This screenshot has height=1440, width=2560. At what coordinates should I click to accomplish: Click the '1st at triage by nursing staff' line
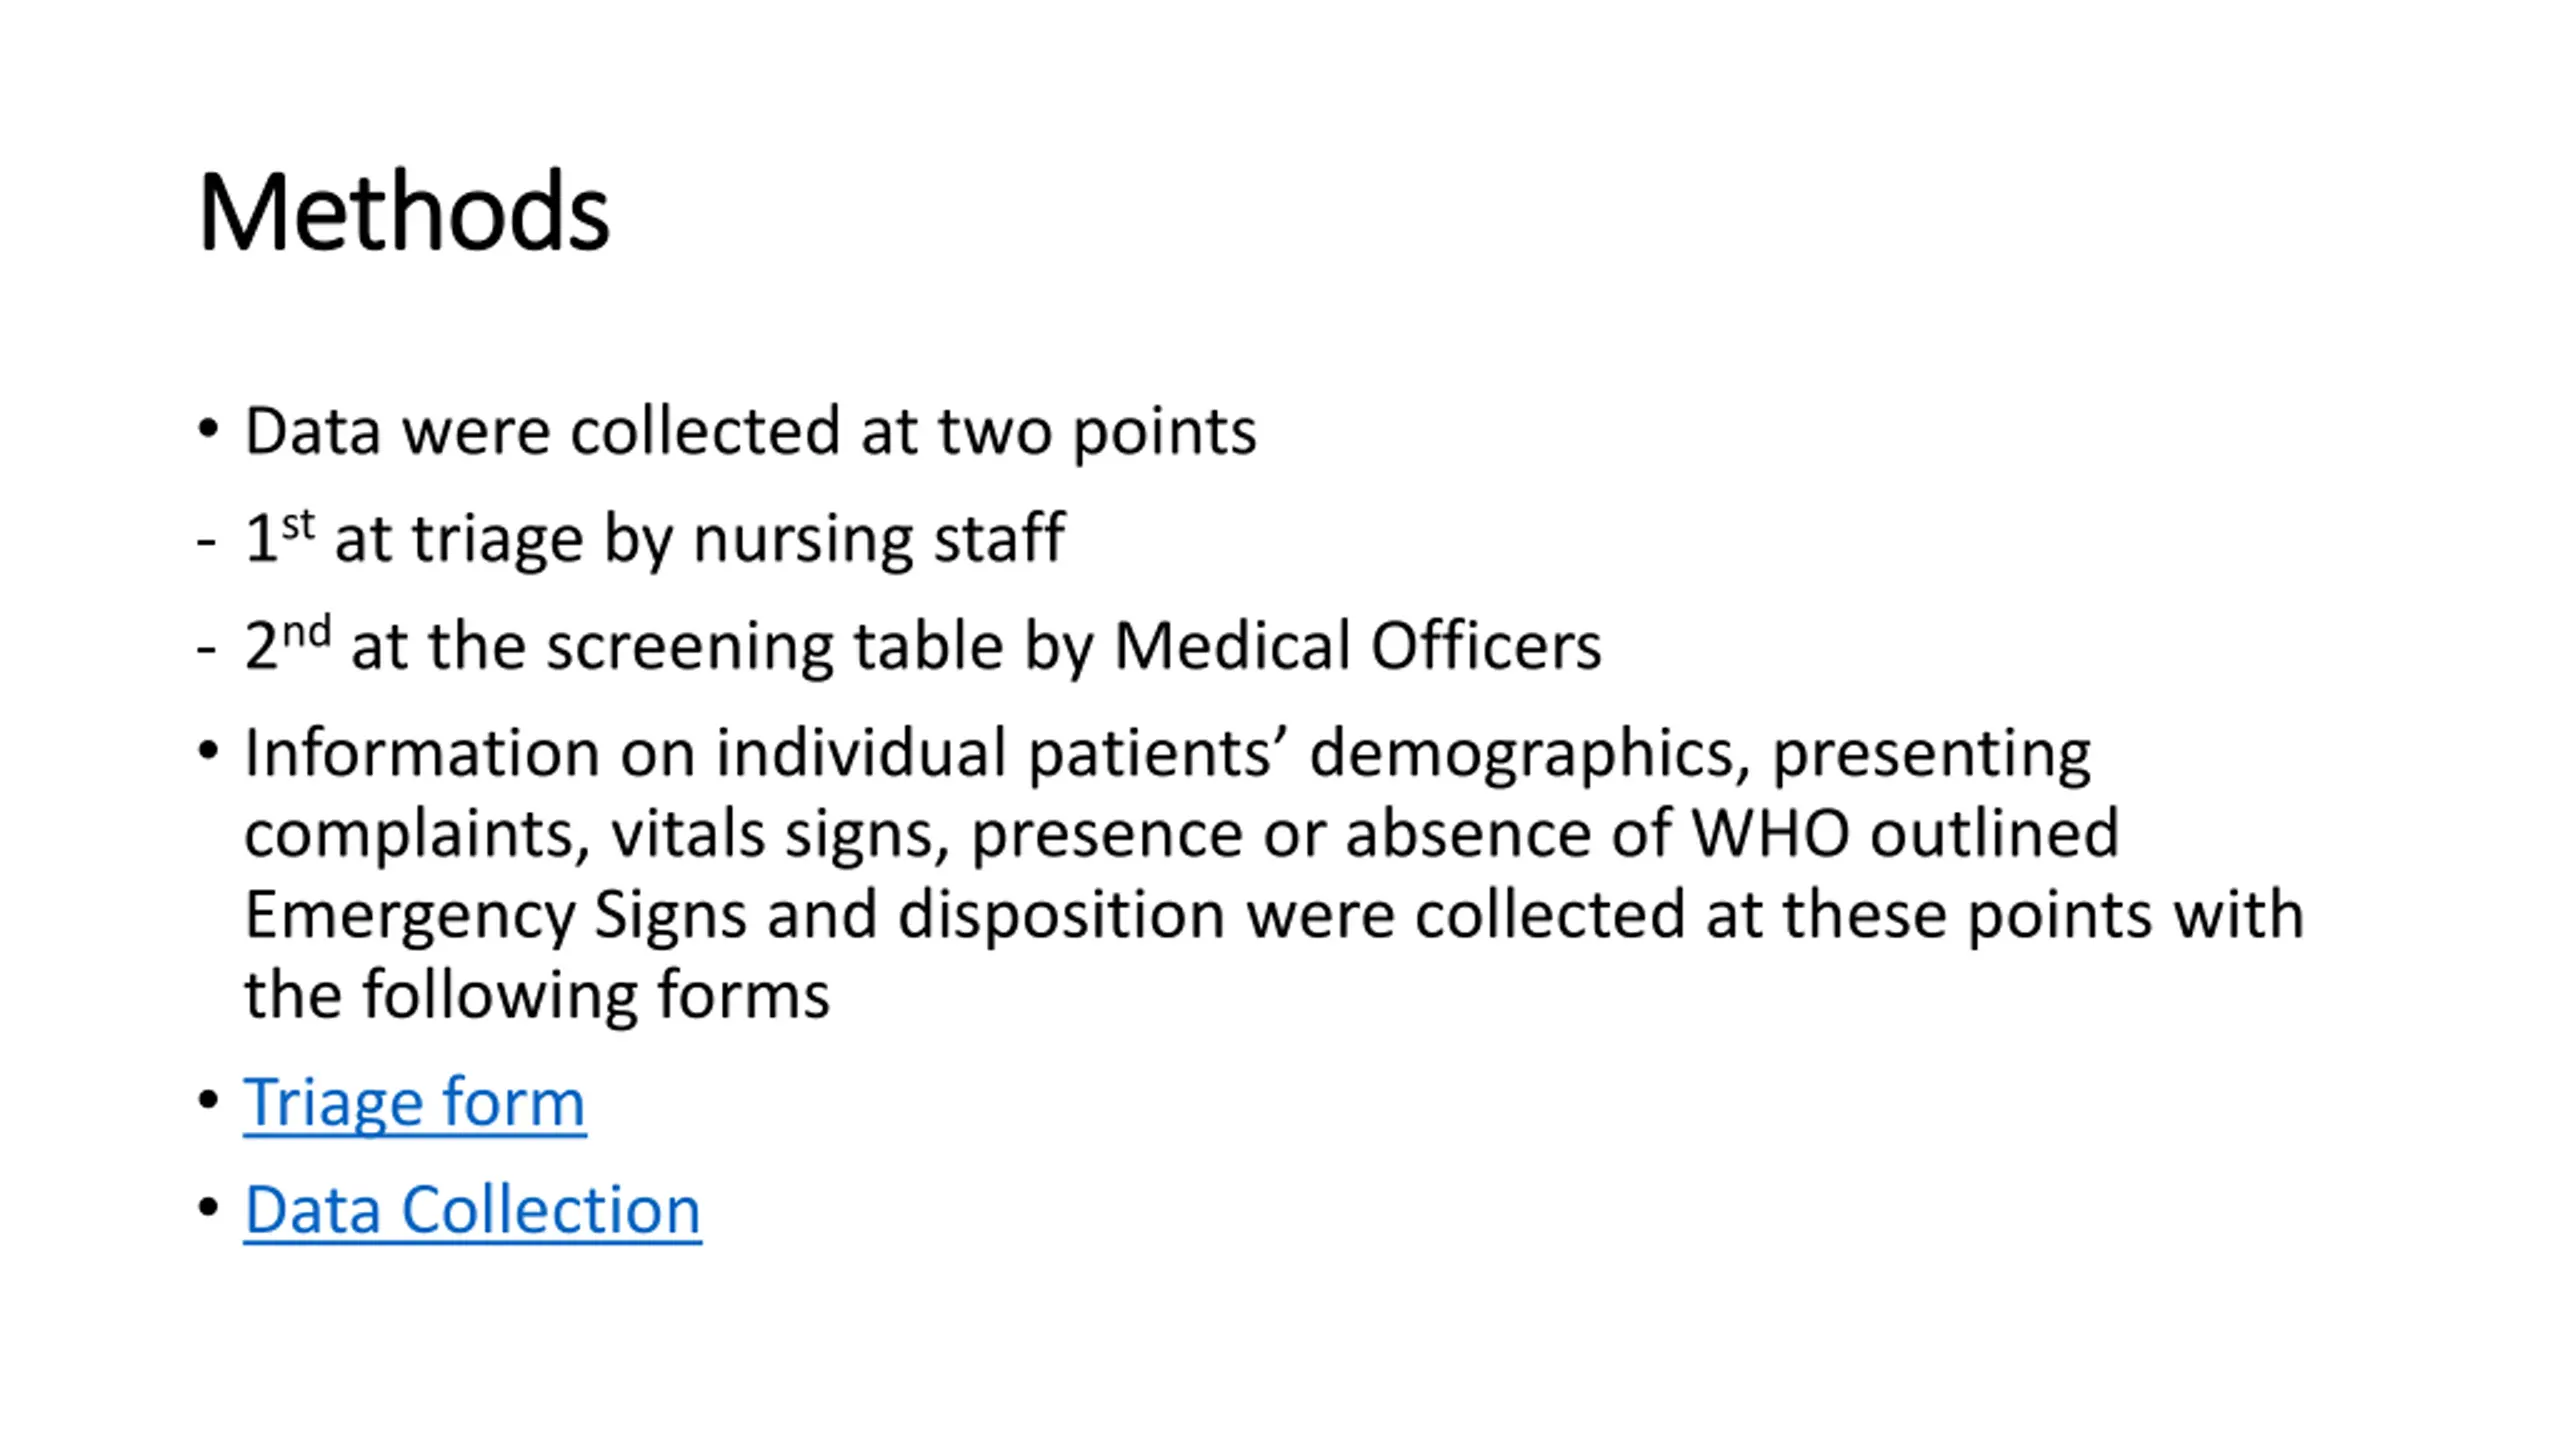pos(655,539)
